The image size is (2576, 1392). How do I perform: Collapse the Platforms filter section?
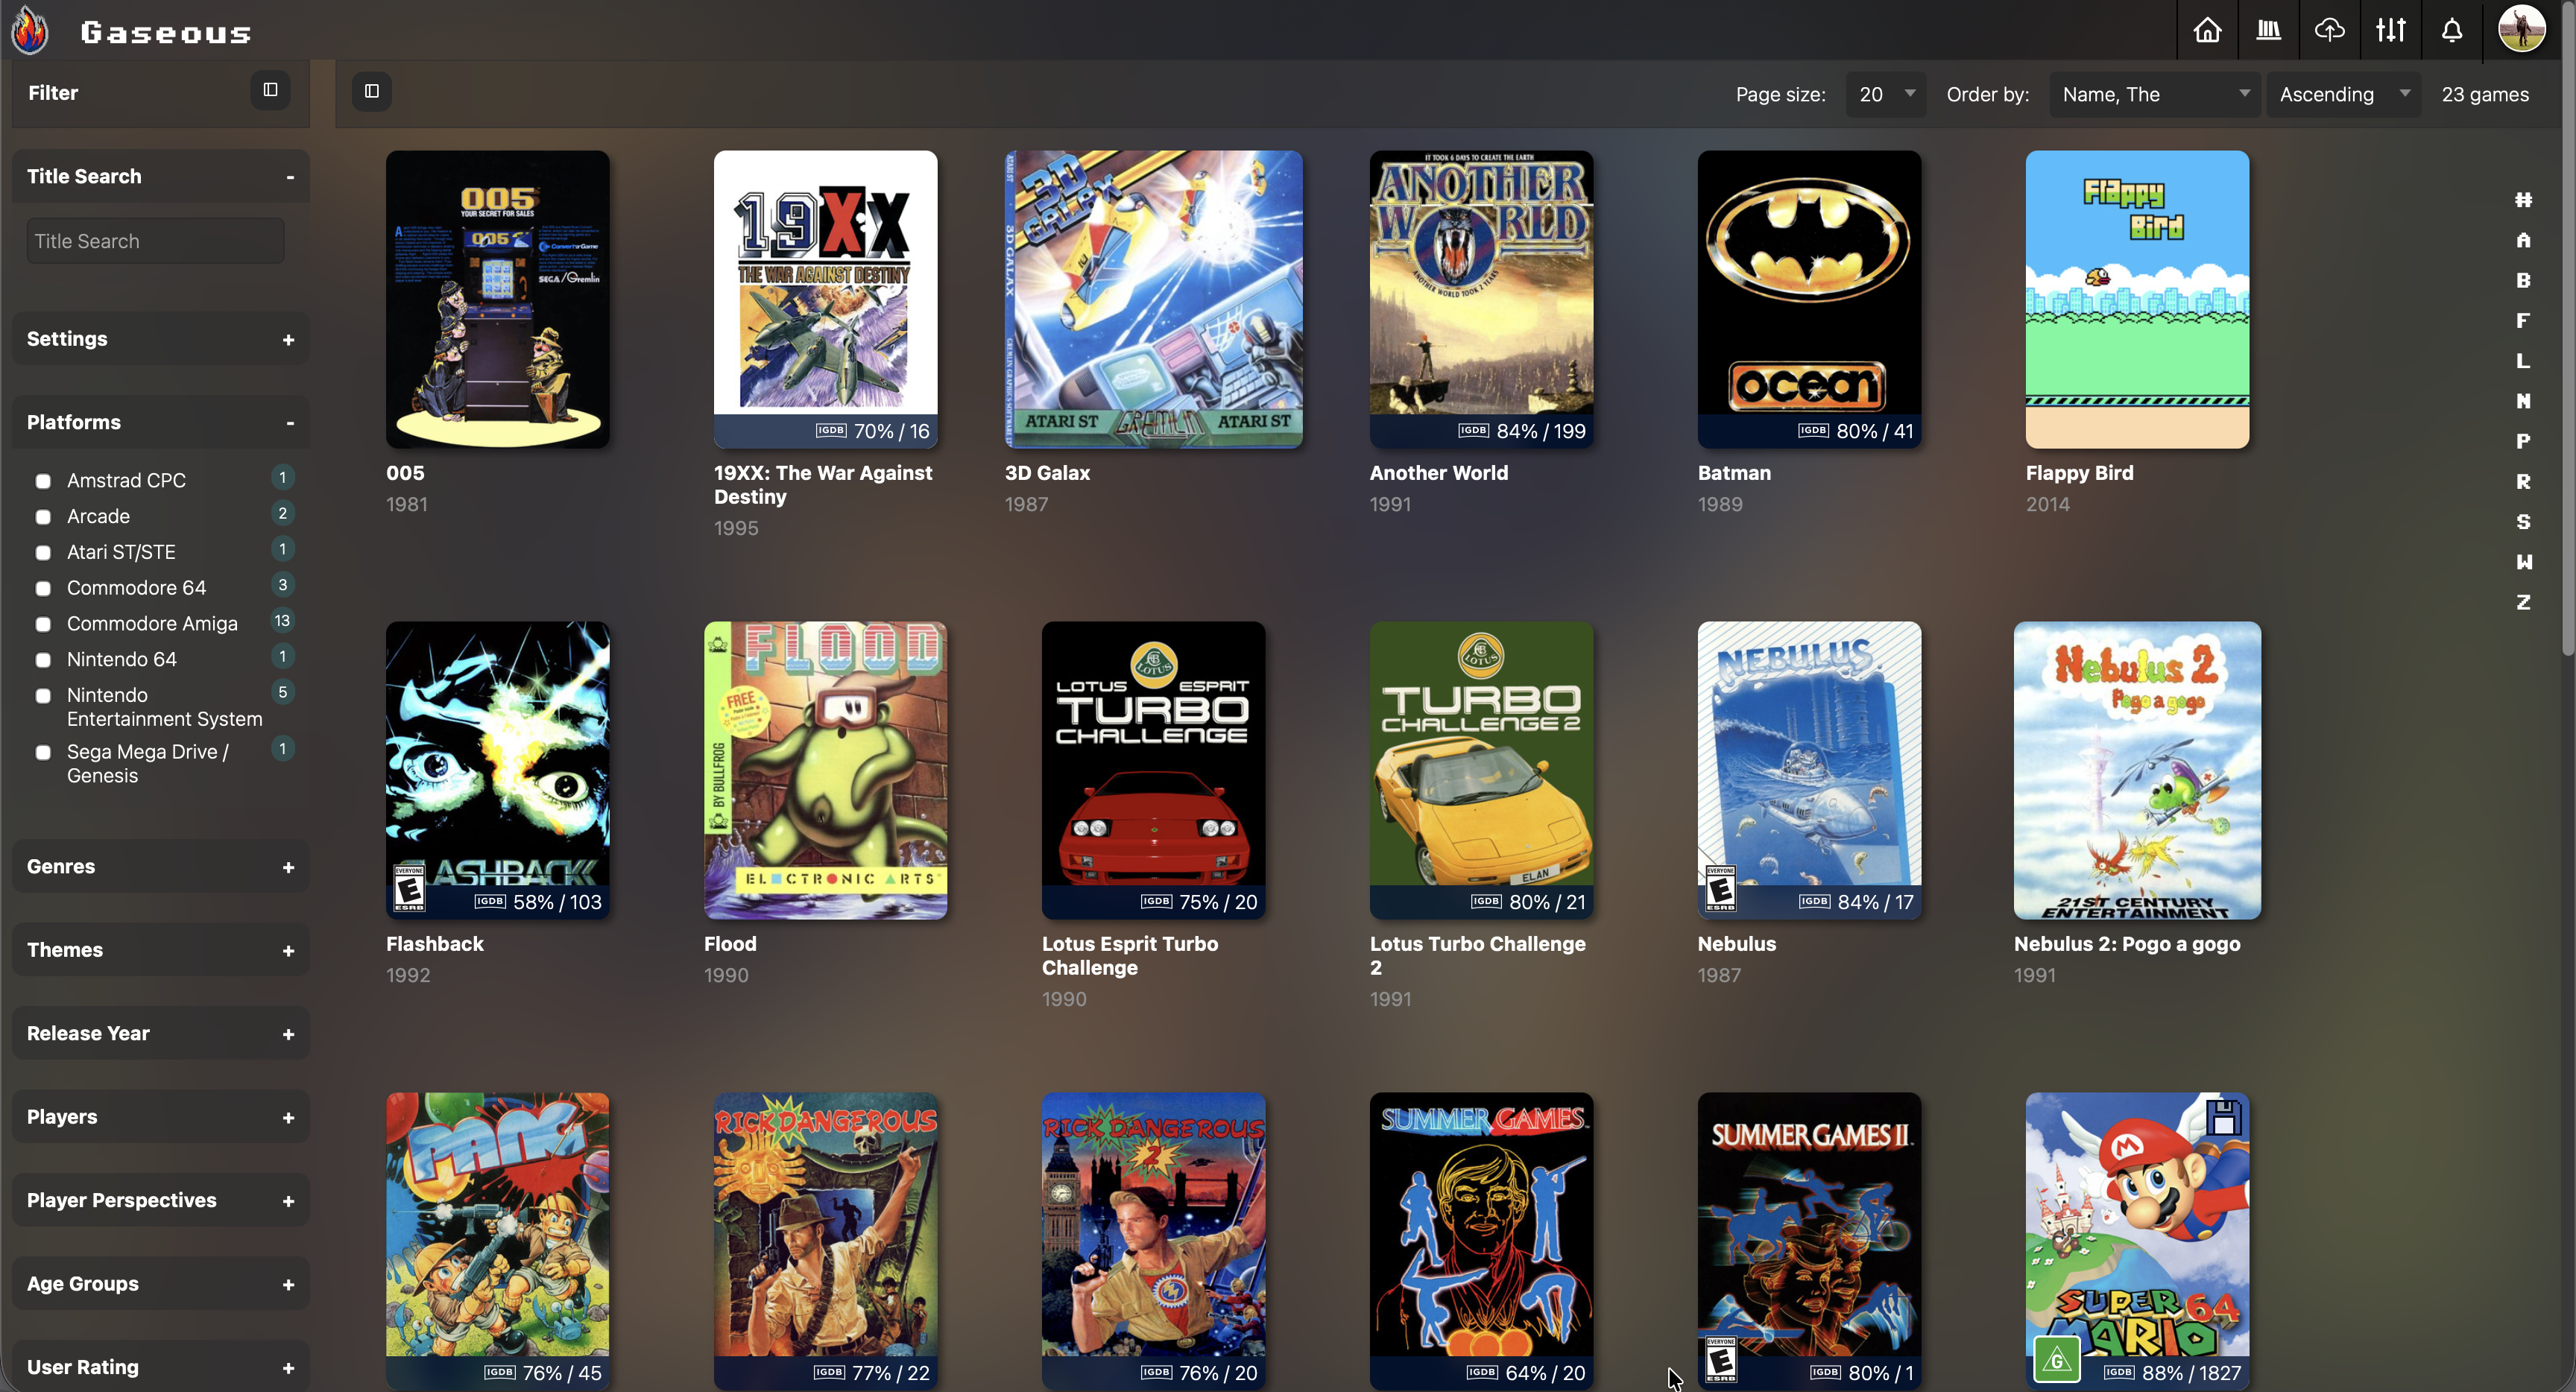(290, 423)
